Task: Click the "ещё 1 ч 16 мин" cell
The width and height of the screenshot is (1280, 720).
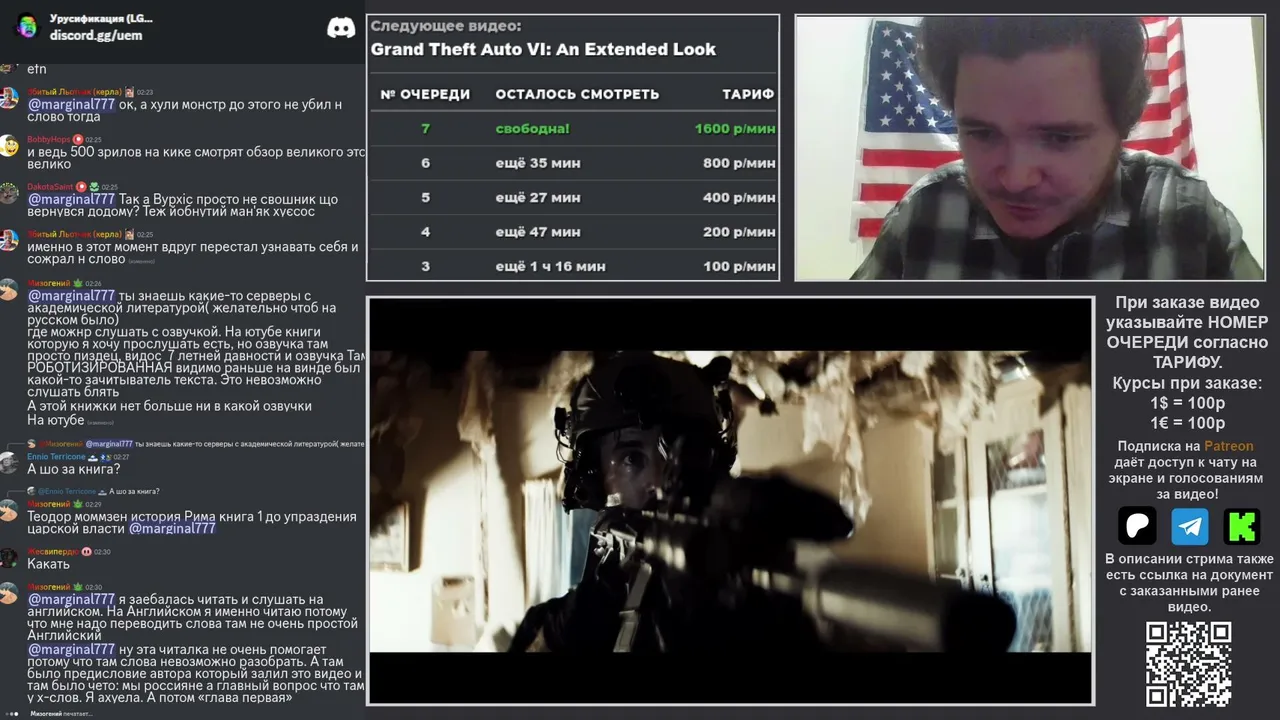Action: point(550,267)
